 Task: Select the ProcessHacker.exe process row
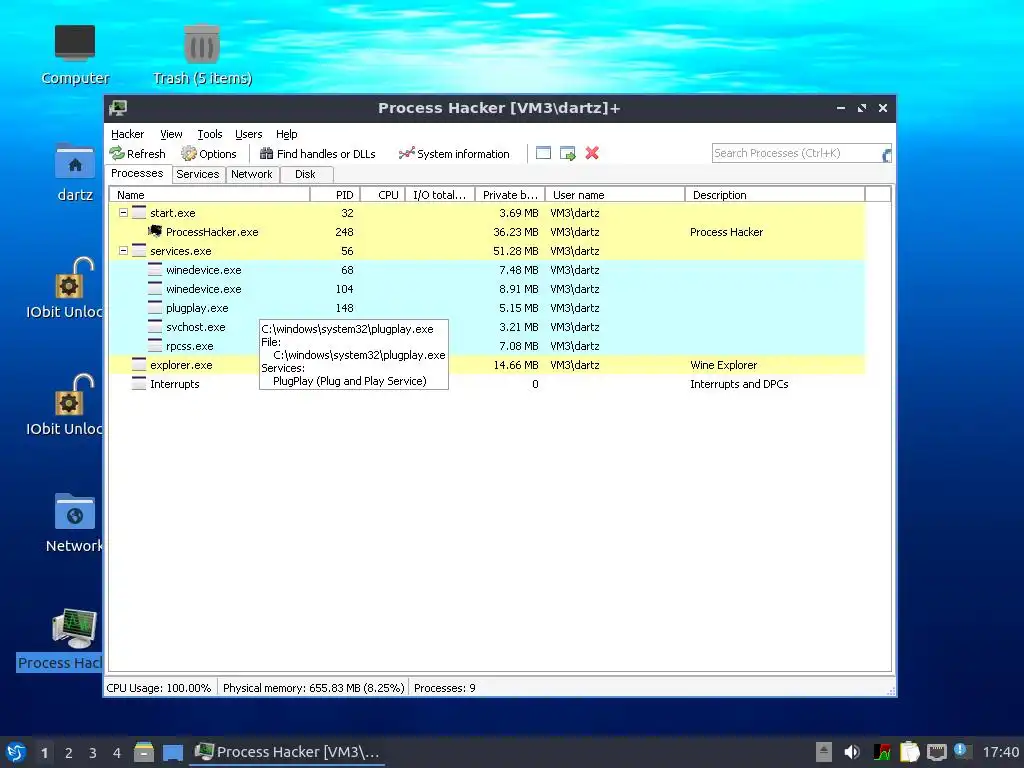pos(487,232)
